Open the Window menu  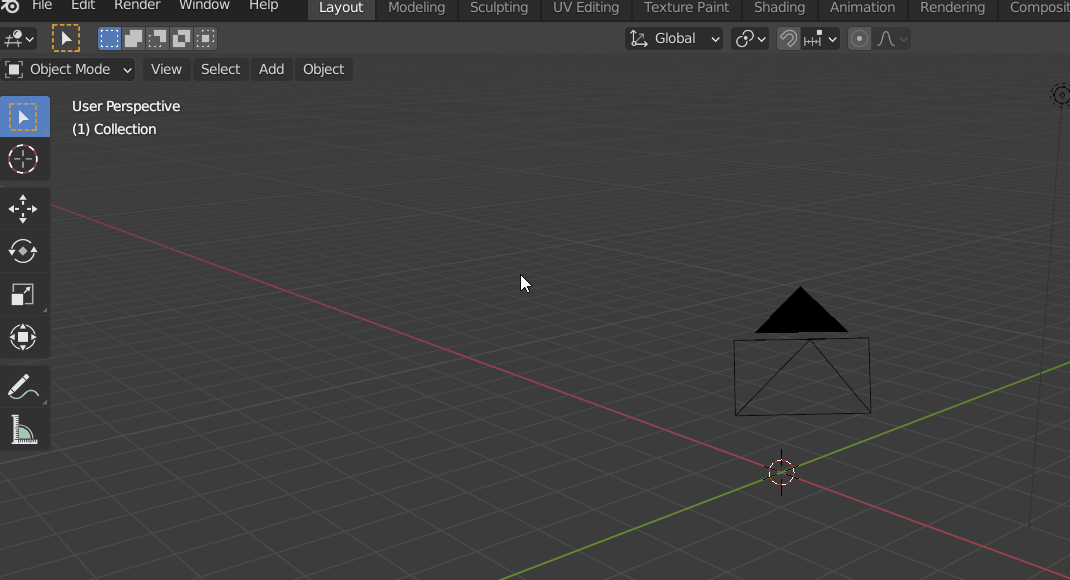click(204, 5)
